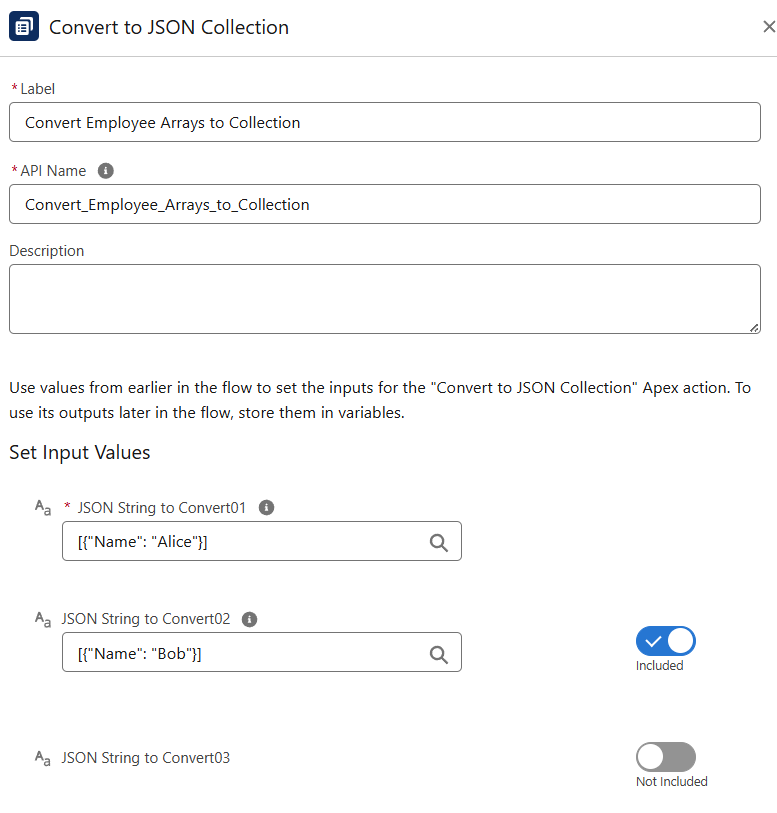
Task: Open info icon for JSON String to Convert02
Action: point(250,619)
